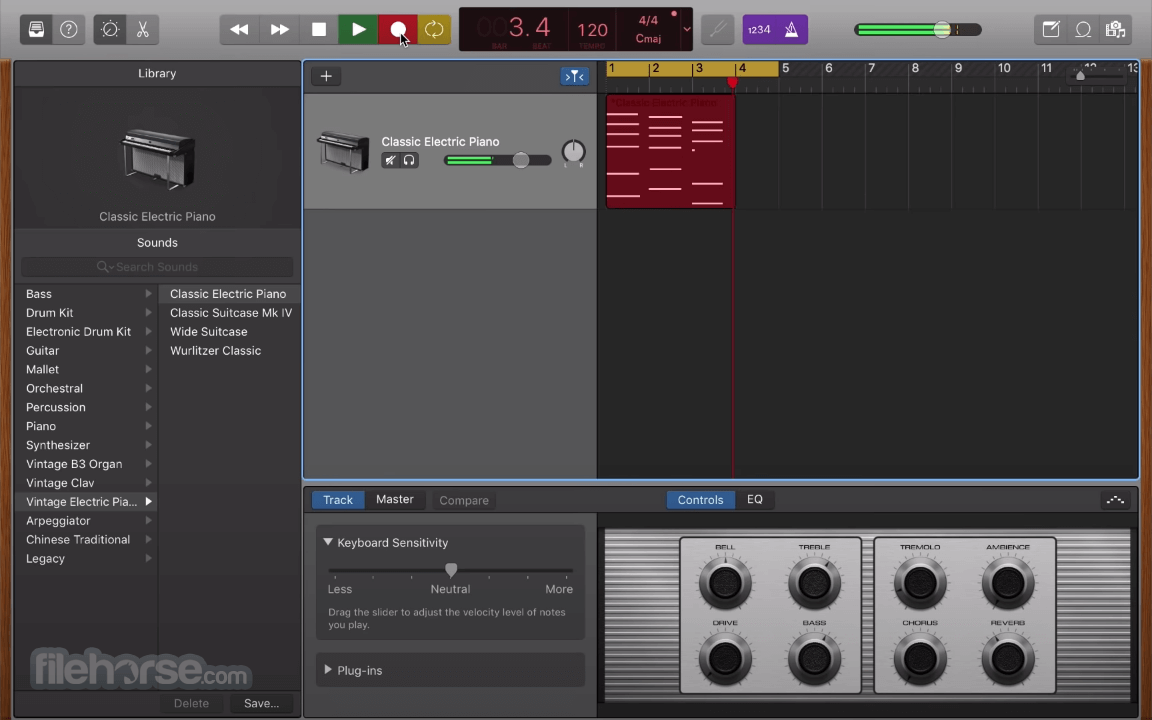The width and height of the screenshot is (1152, 720).
Task: Toggle the Metronome button
Action: (791, 29)
